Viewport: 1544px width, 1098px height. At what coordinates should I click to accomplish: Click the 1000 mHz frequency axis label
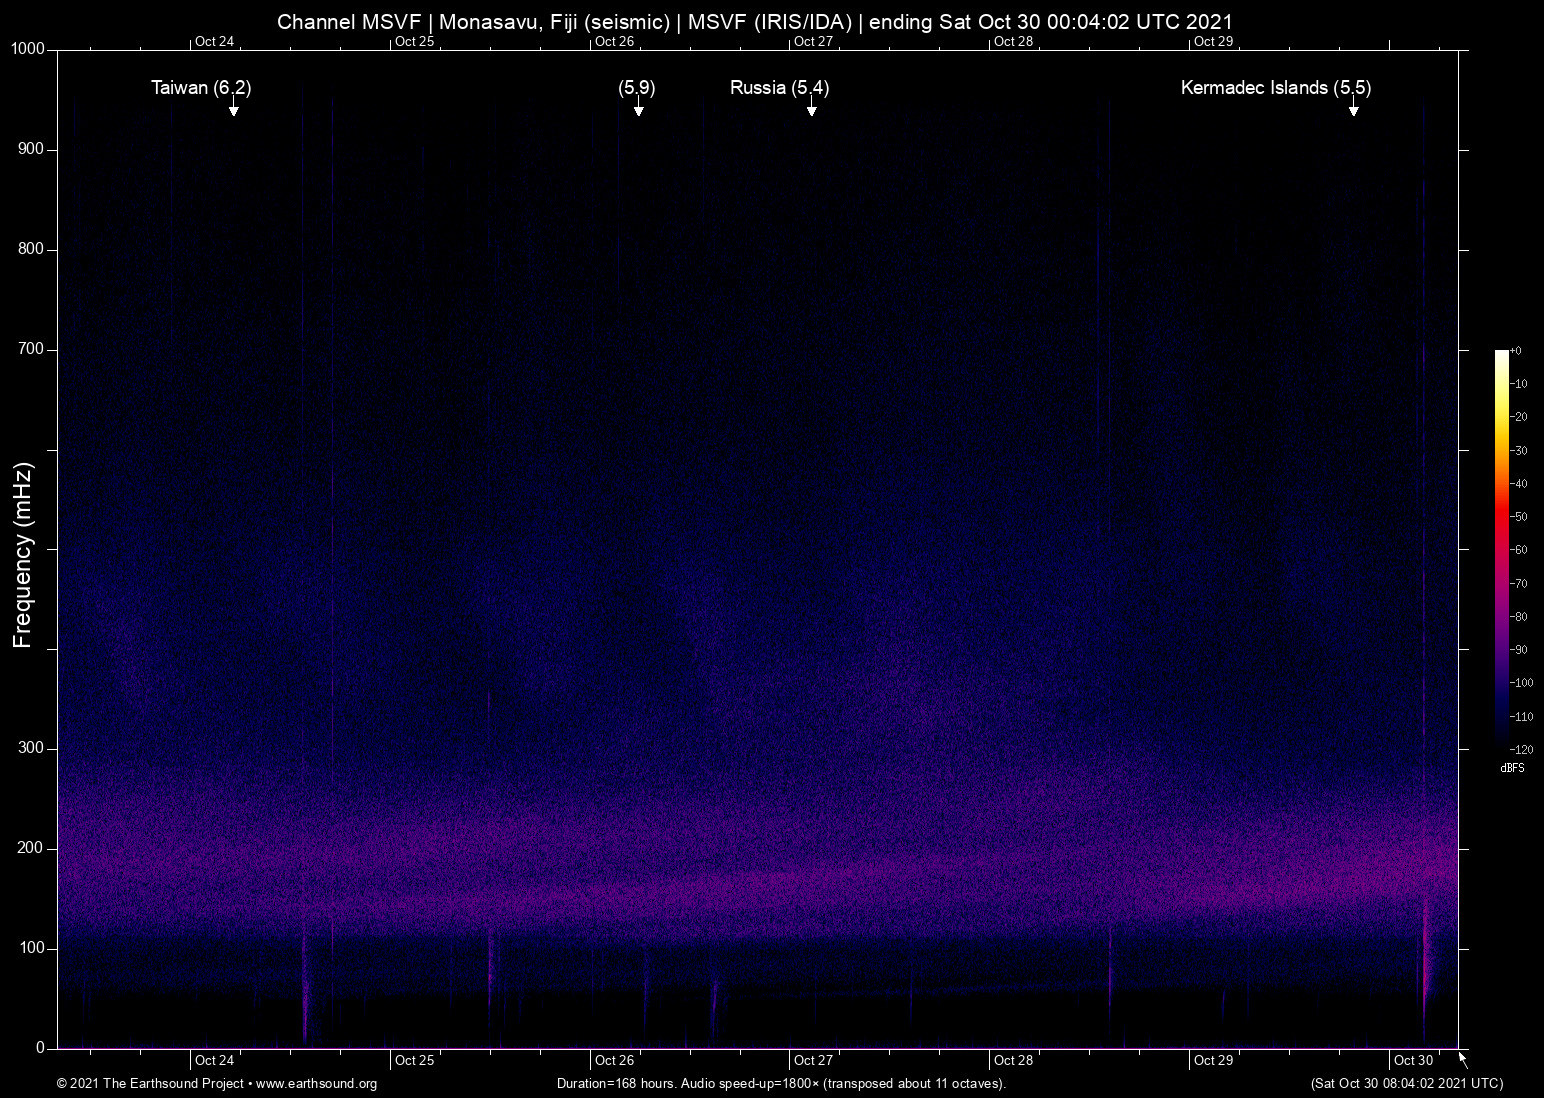click(x=28, y=49)
